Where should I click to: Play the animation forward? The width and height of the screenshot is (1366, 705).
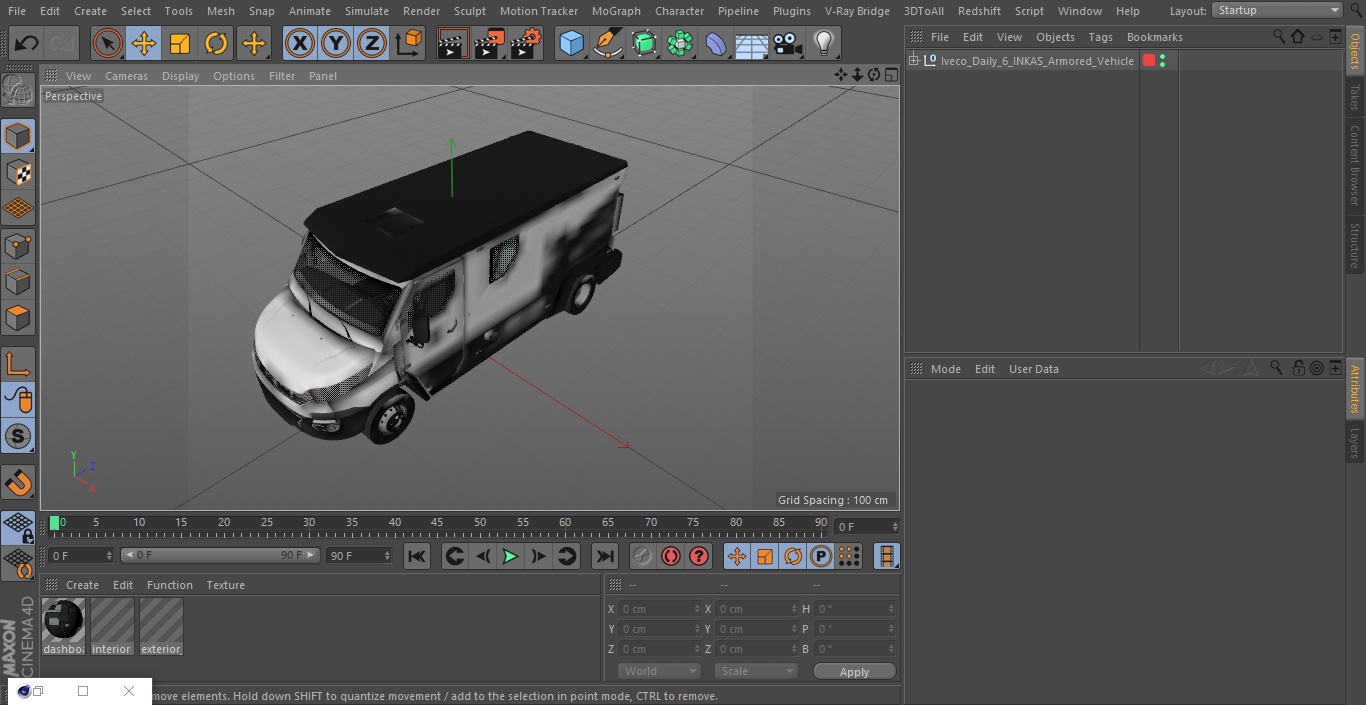pos(510,557)
